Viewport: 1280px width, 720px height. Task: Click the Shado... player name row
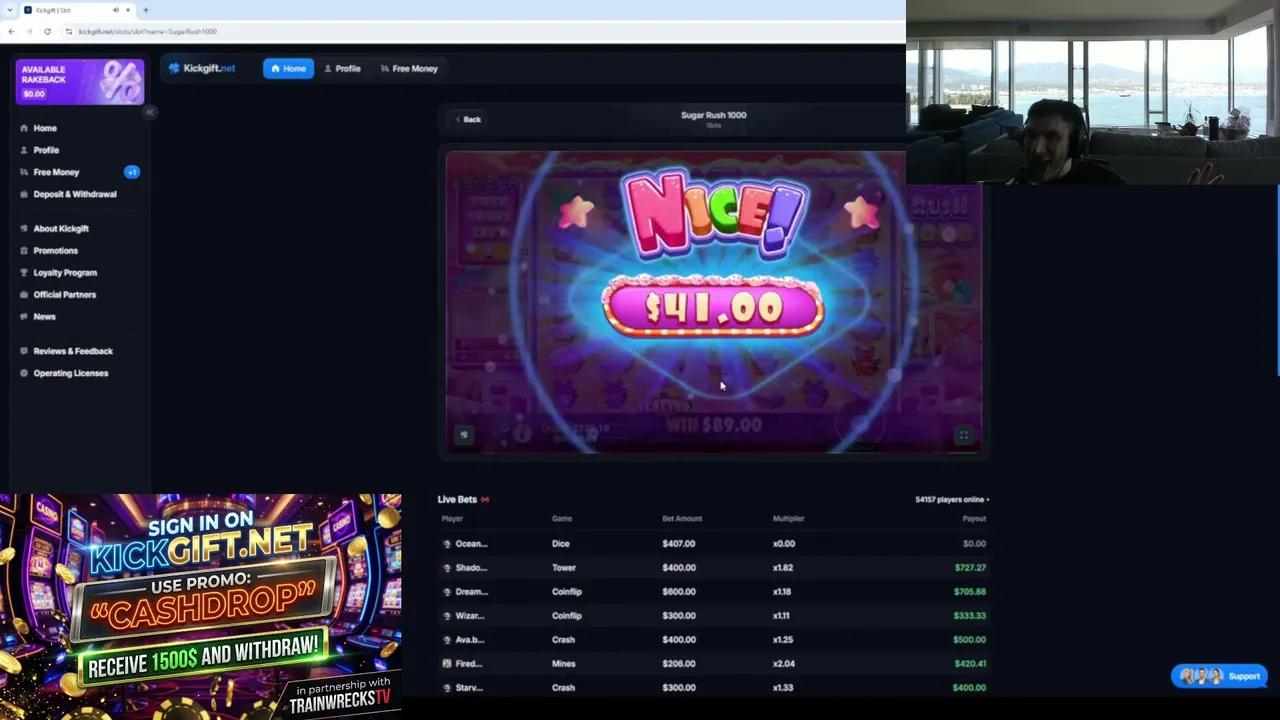(471, 568)
